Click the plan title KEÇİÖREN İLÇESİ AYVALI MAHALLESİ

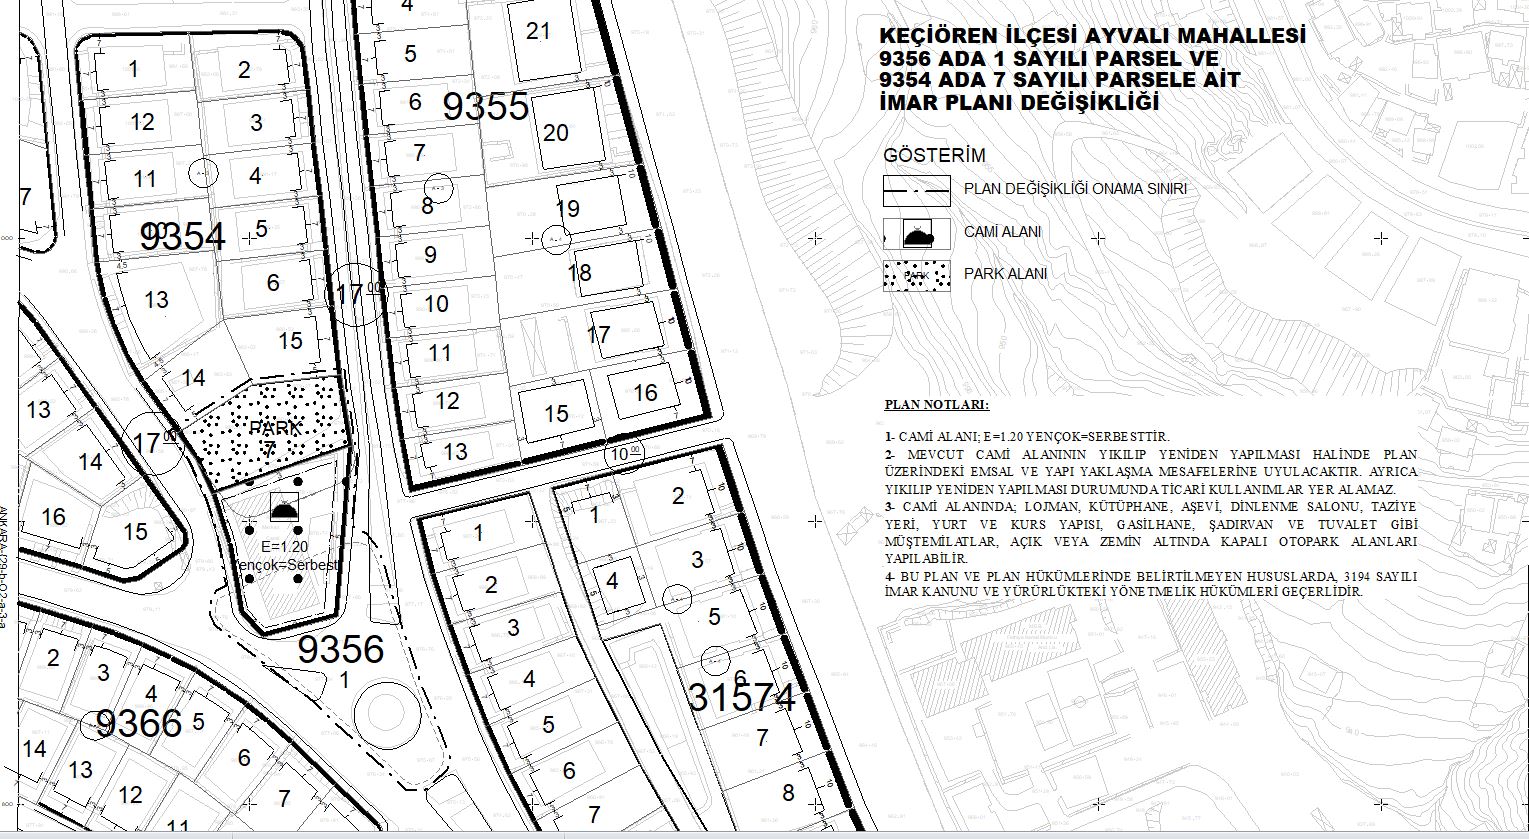pos(1093,36)
